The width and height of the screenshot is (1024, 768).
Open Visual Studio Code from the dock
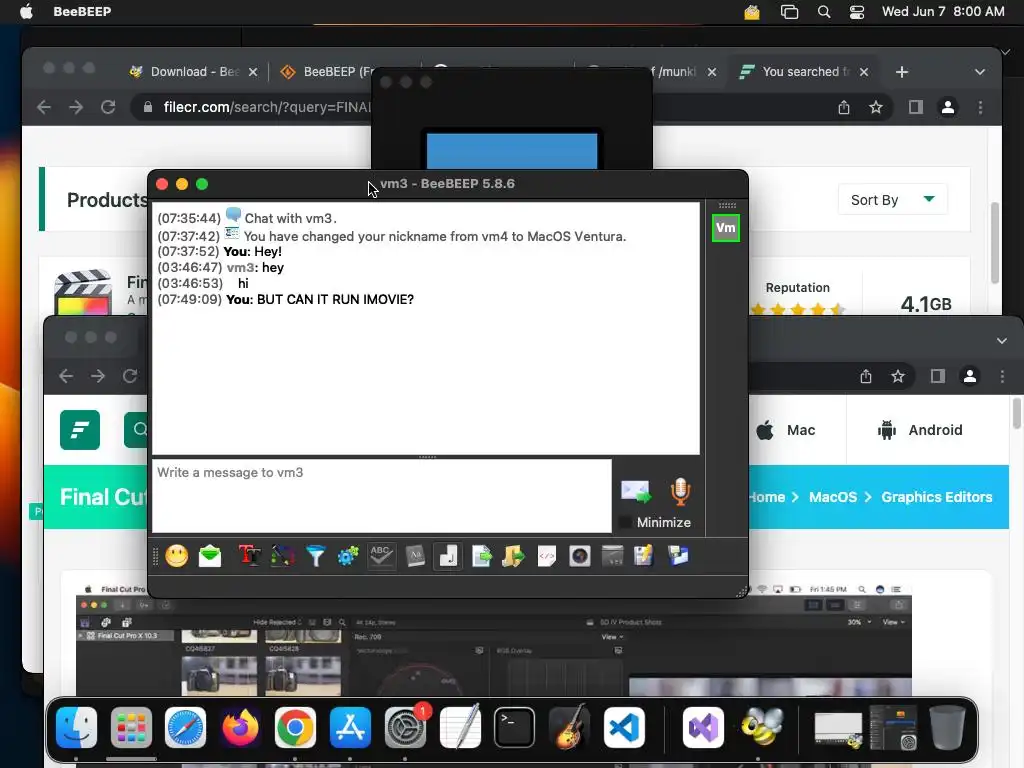[624, 728]
